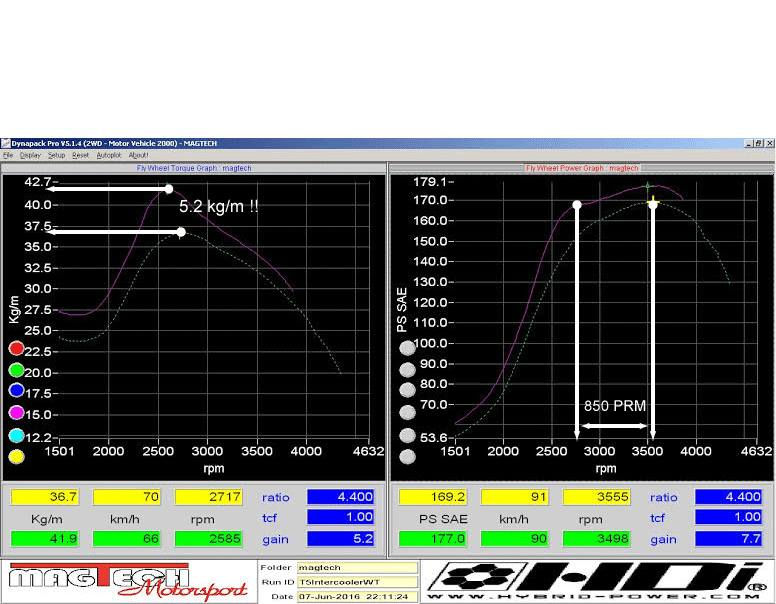
Task: Select the red run color circle
Action: click(16, 349)
